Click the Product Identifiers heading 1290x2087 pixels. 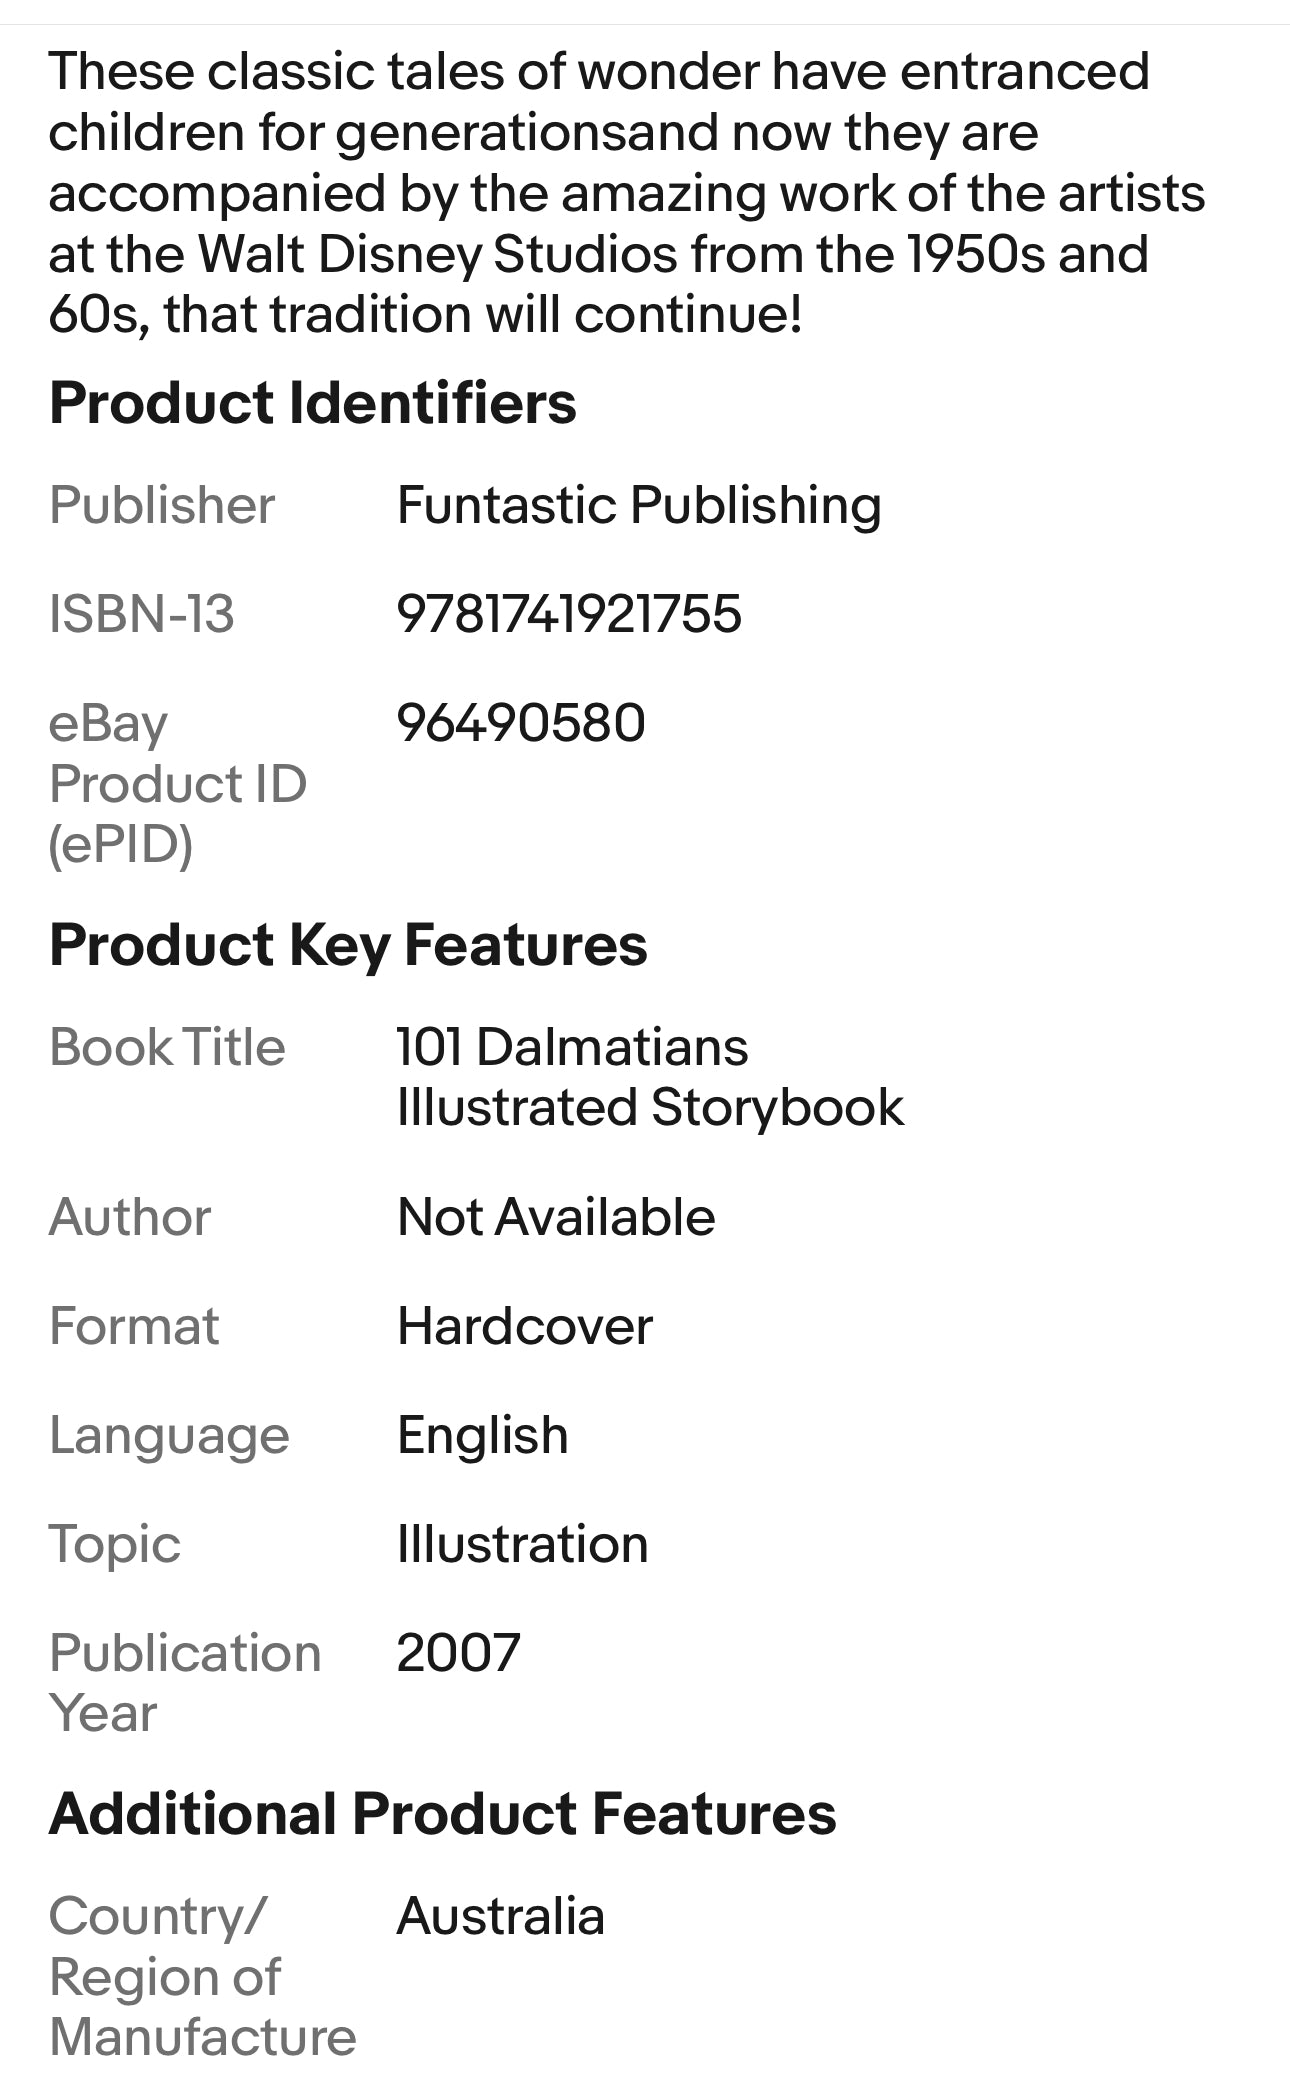point(312,403)
